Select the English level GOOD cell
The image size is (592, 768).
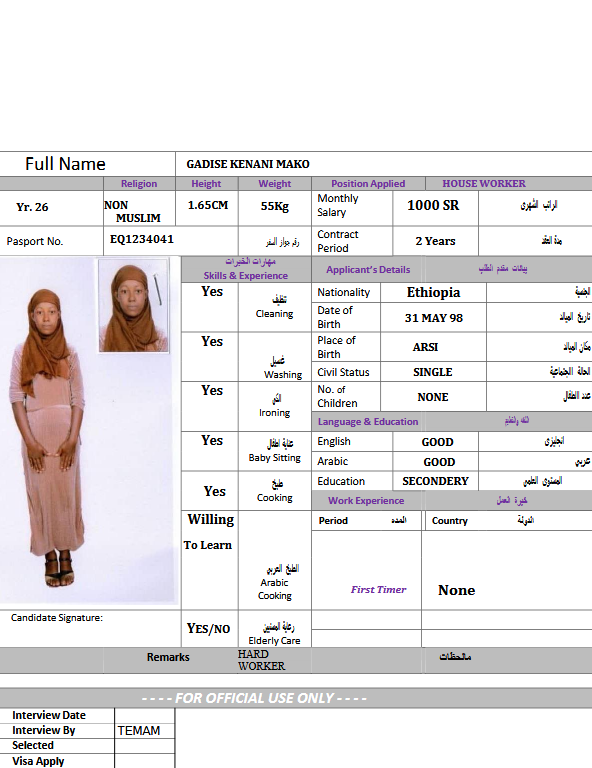tap(435, 442)
